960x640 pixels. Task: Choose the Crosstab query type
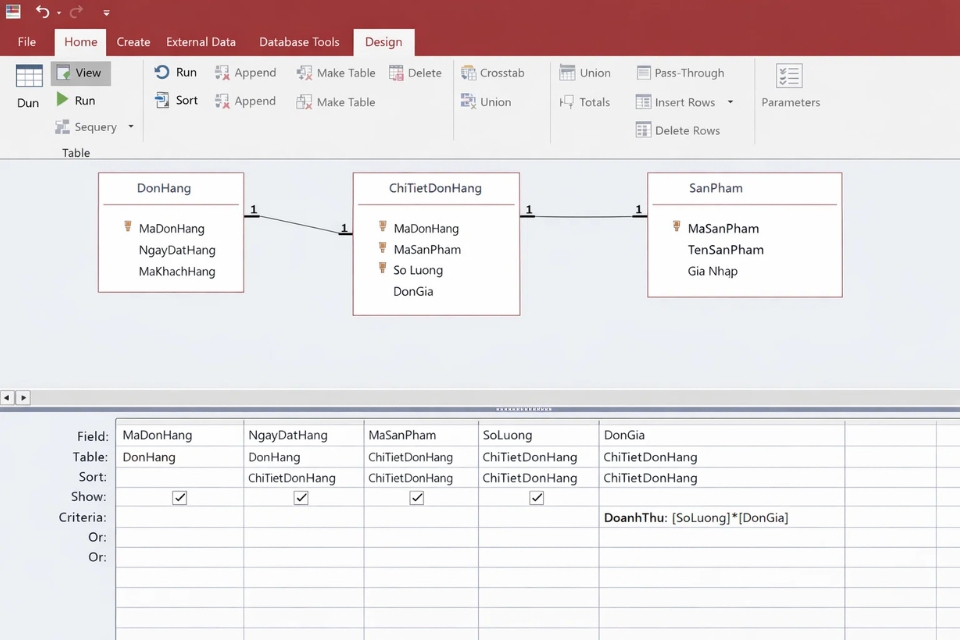[x=468, y=73]
